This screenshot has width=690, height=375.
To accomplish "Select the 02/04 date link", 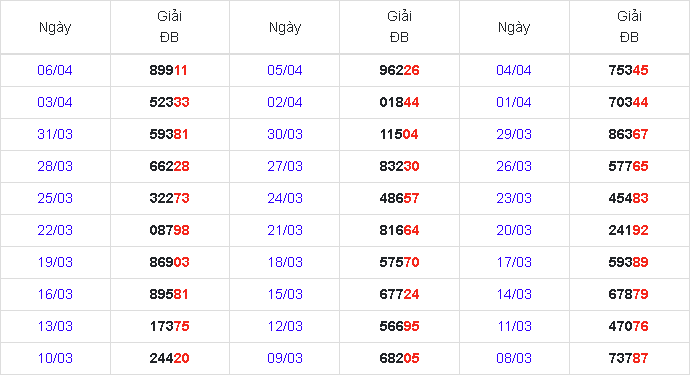I will tap(285, 102).
